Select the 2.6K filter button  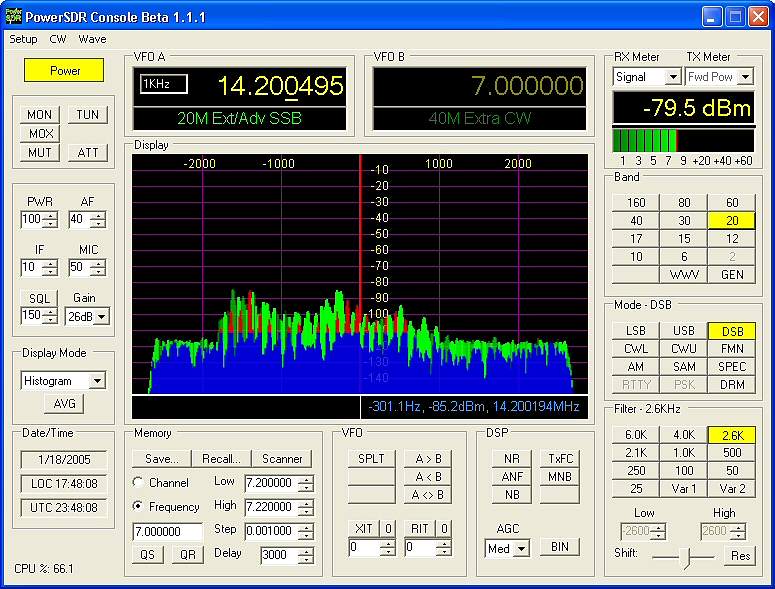732,435
